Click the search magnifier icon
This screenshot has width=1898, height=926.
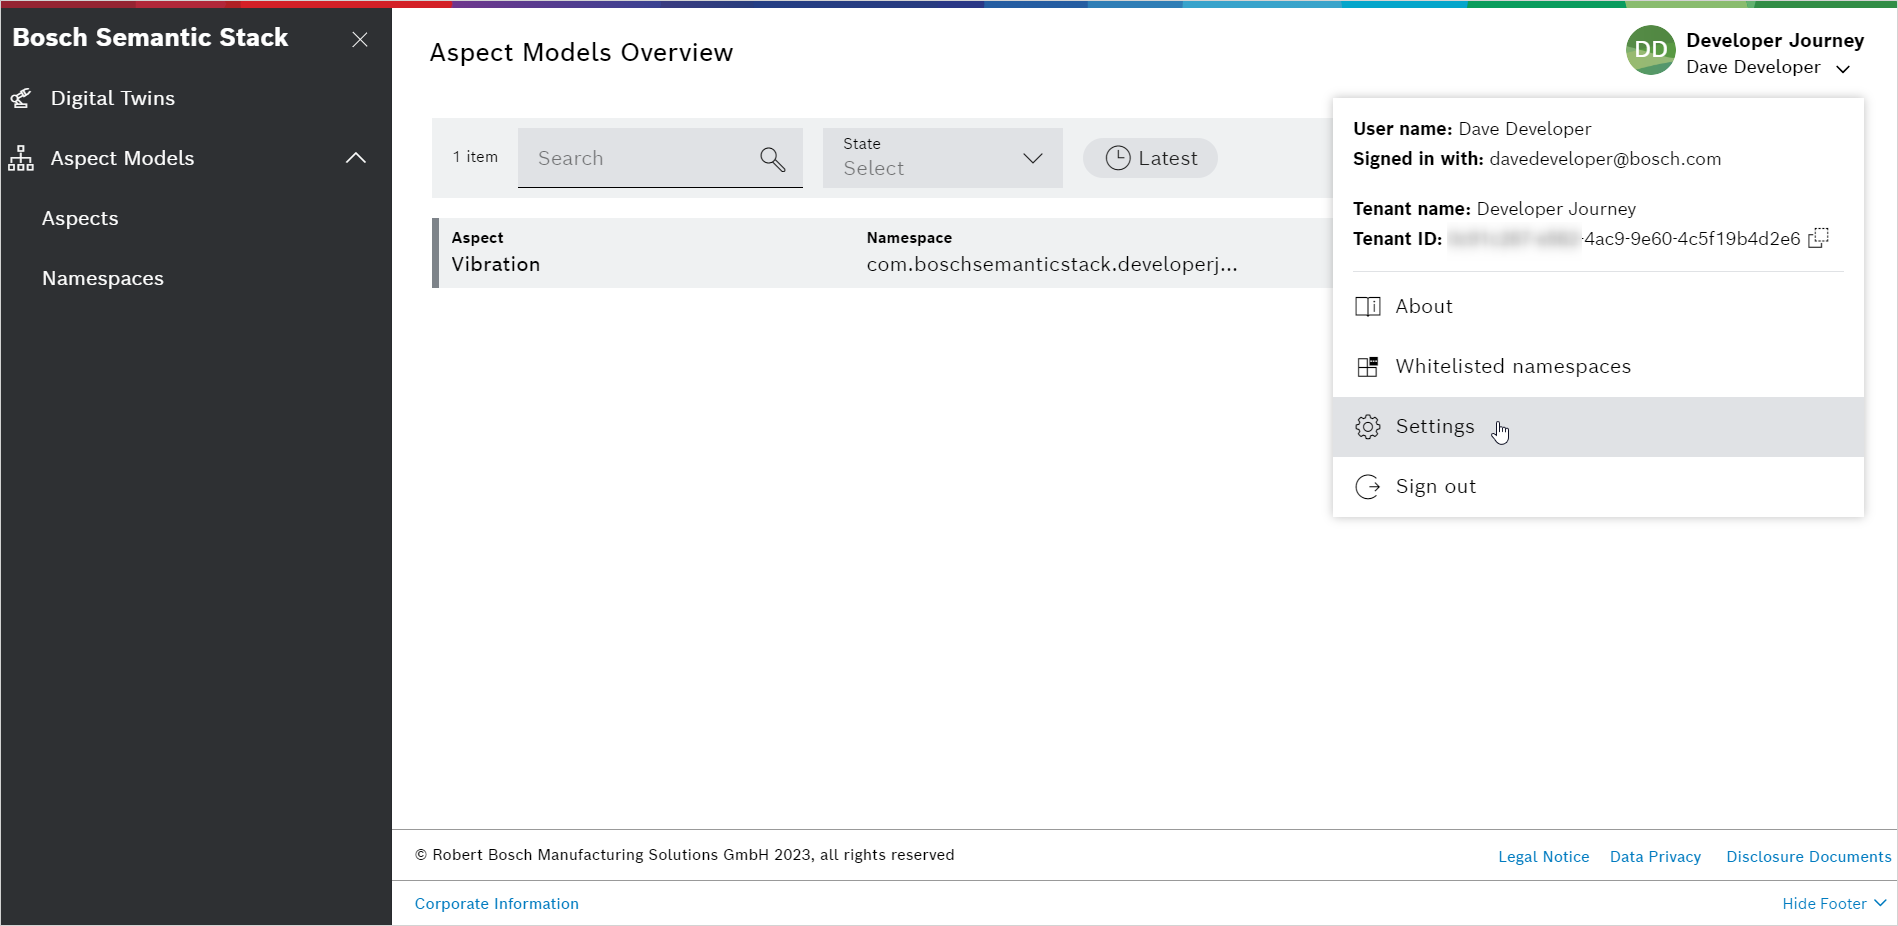pos(772,159)
